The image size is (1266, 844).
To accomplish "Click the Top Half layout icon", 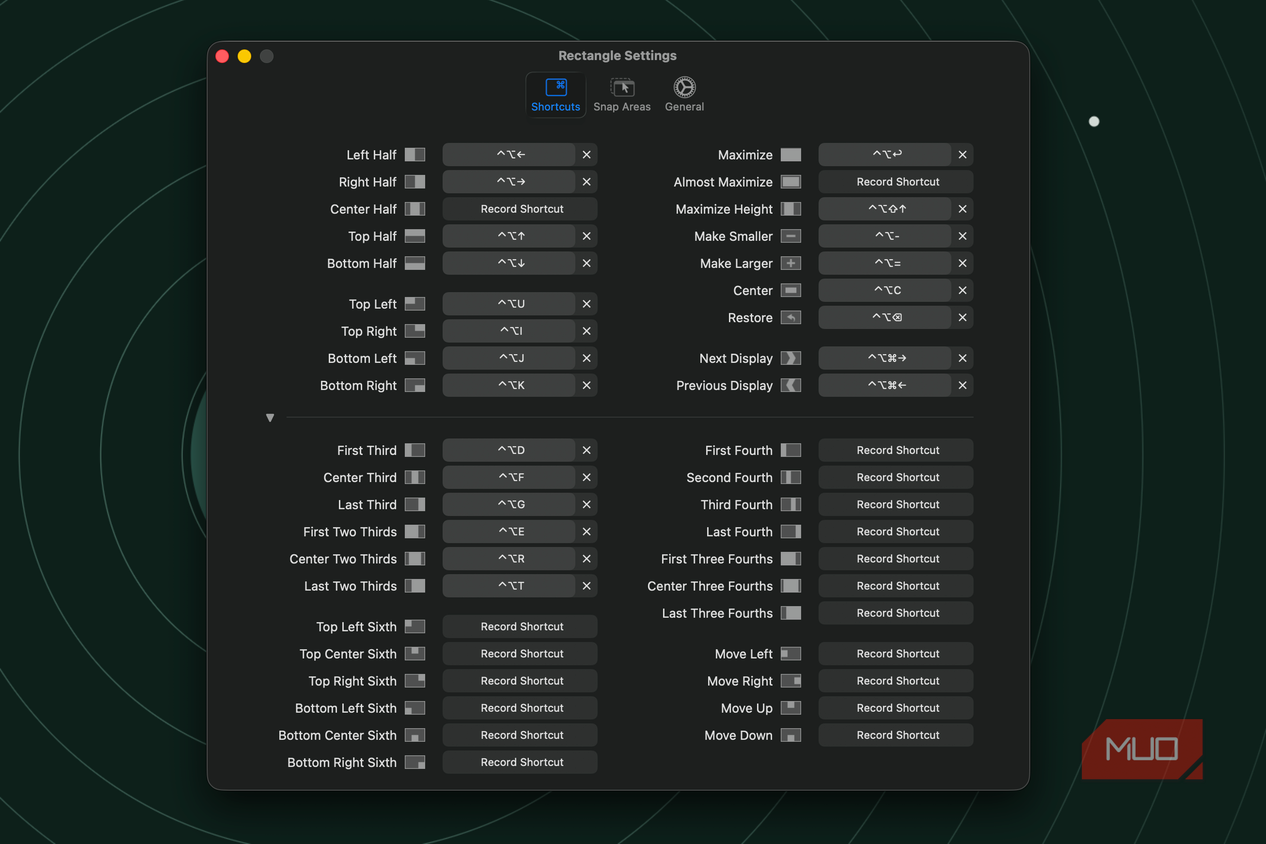I will 415,236.
